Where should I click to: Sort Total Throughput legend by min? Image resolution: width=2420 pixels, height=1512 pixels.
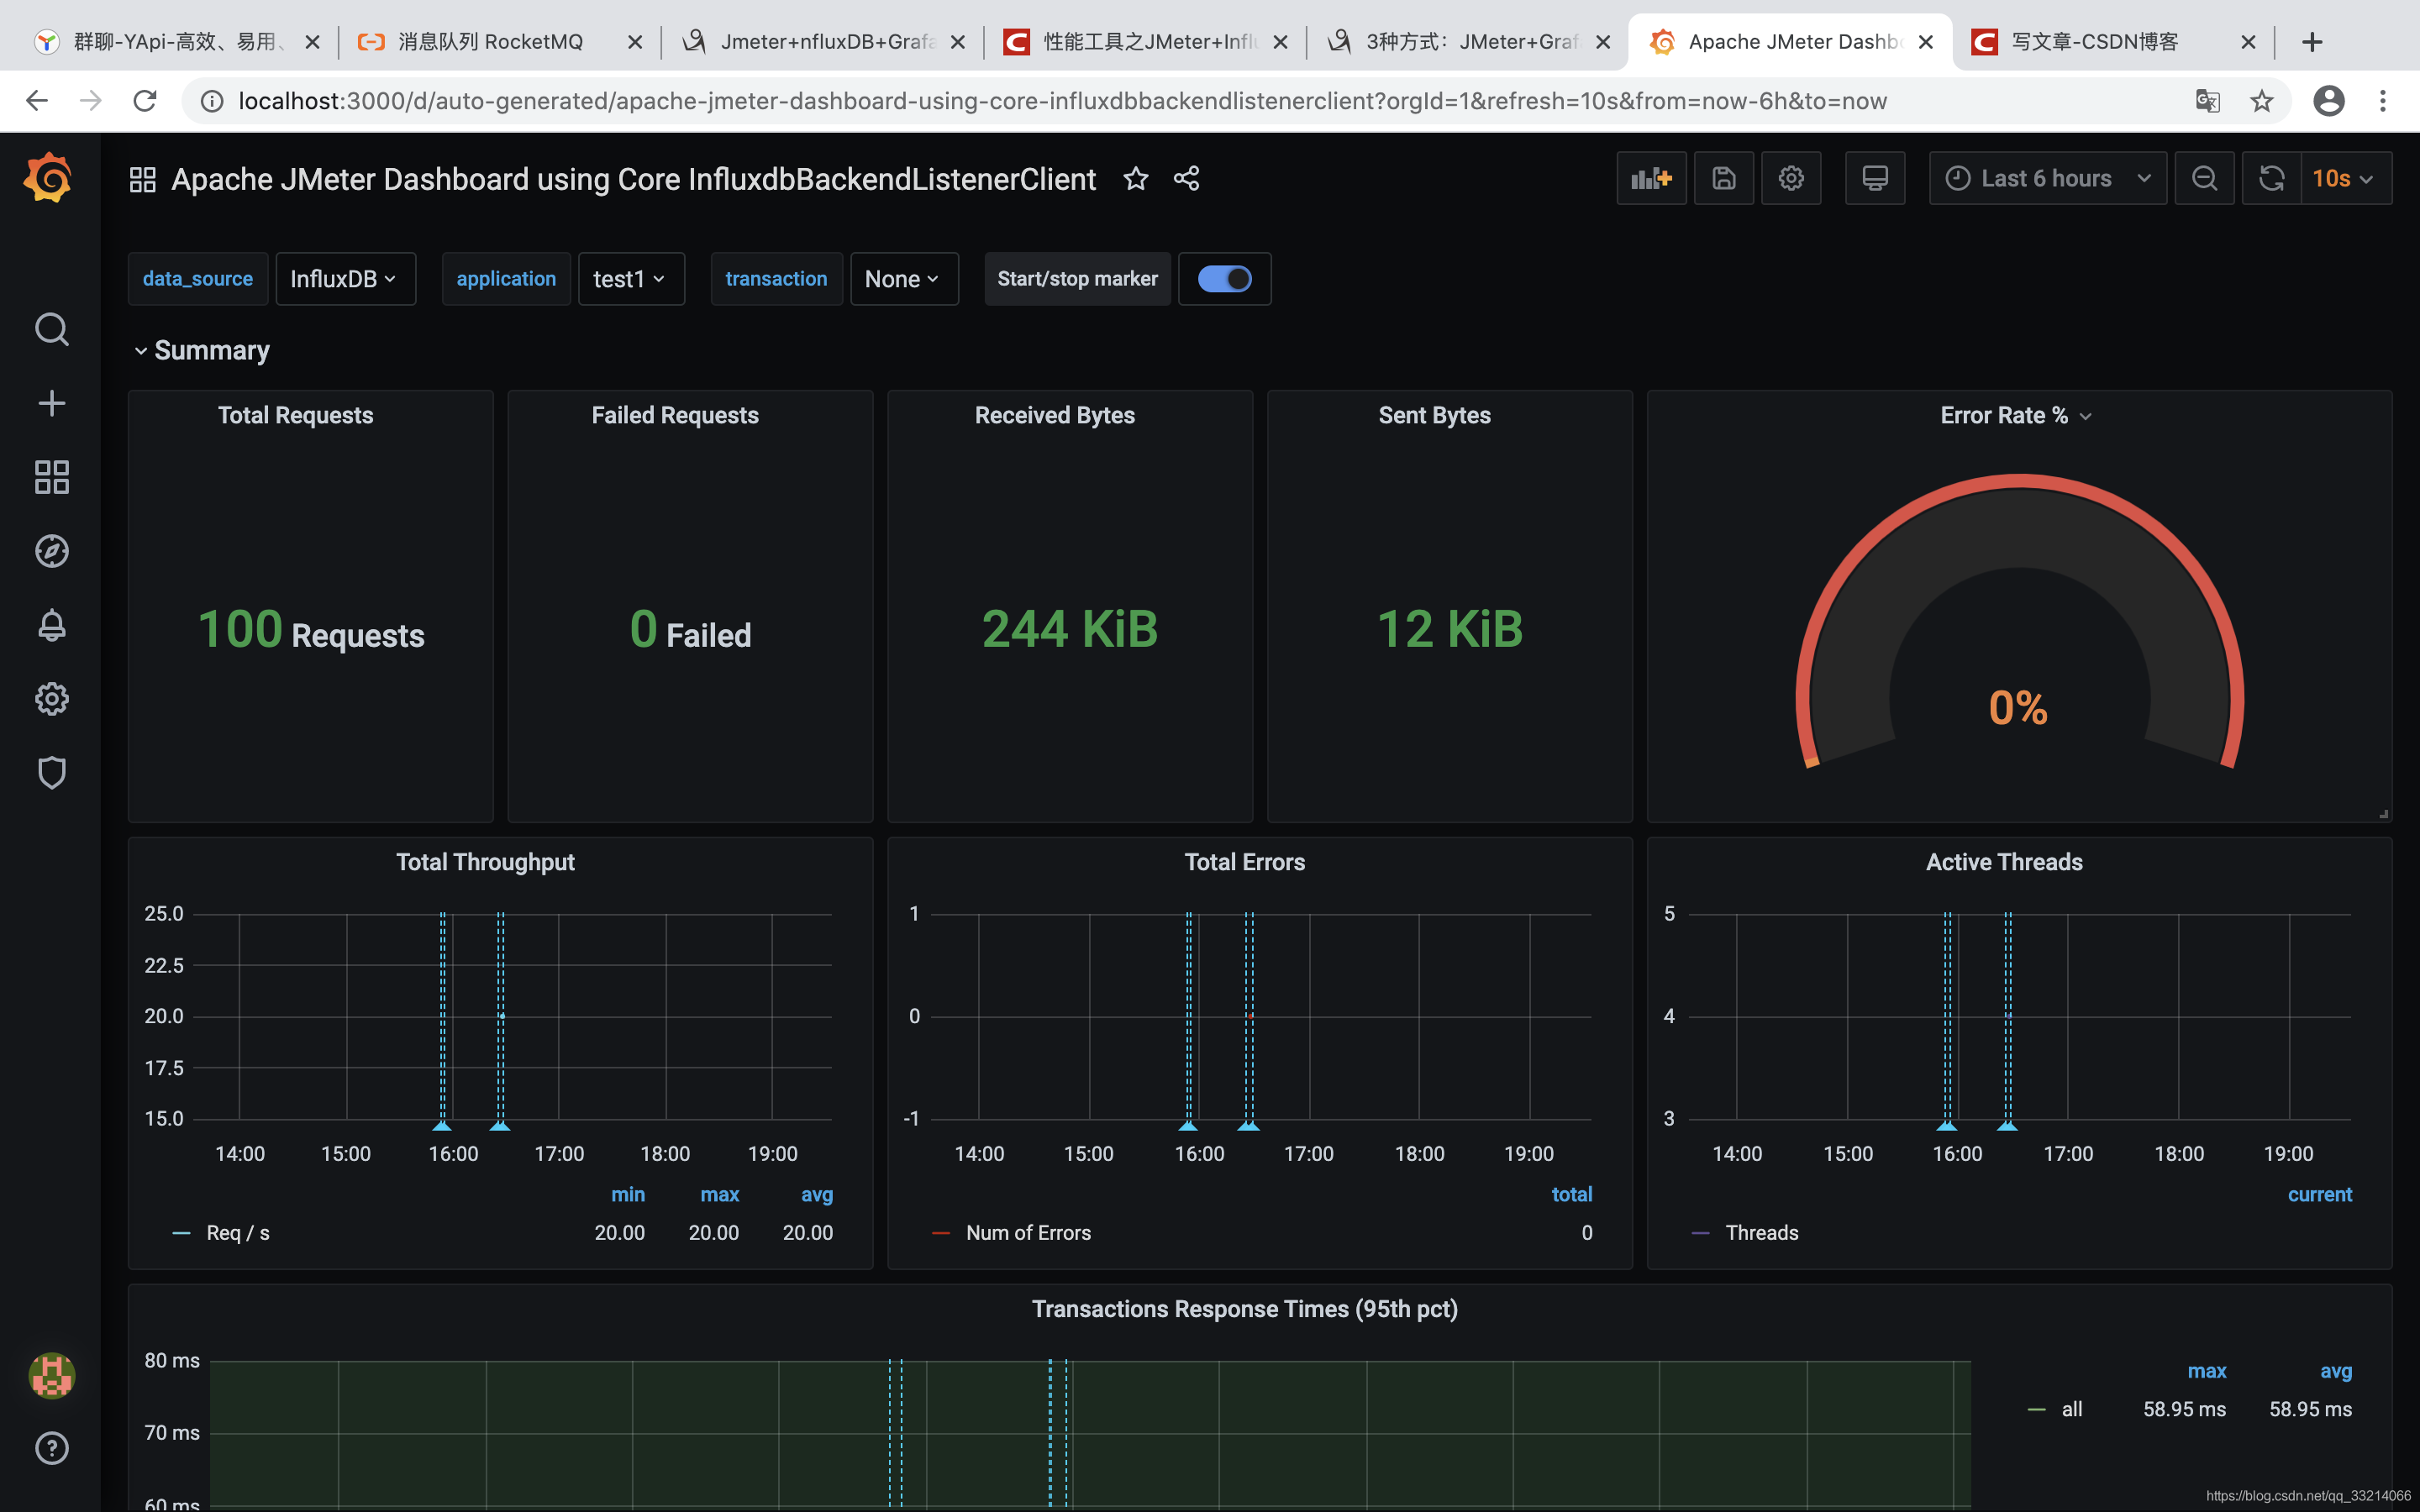tap(628, 1194)
